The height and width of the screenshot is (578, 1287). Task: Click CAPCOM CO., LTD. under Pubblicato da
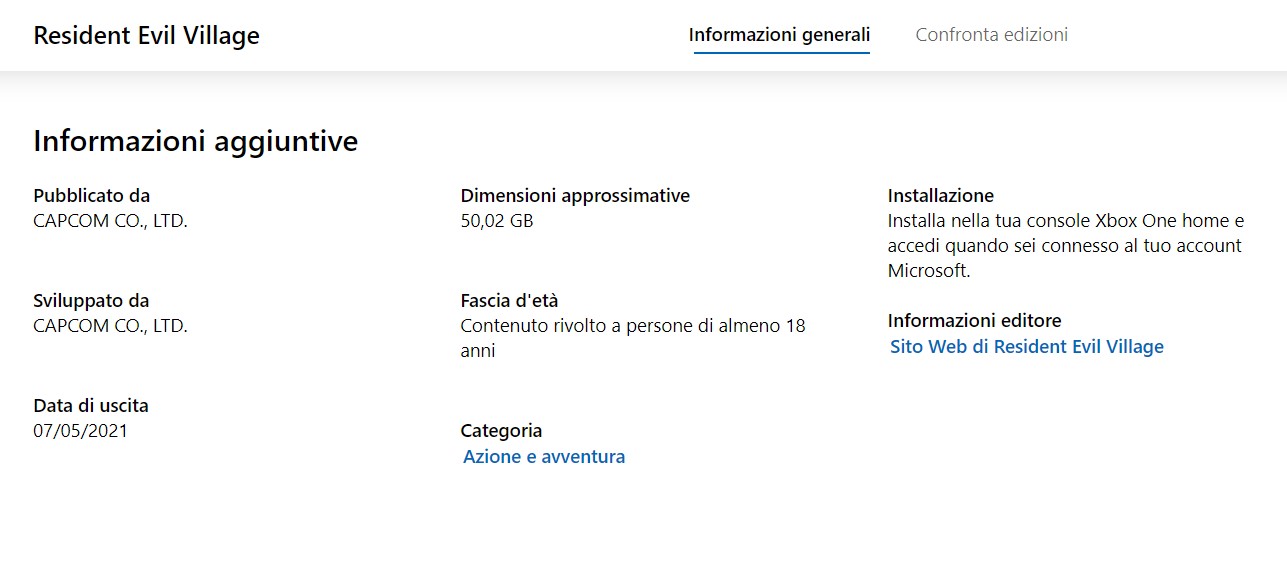pos(111,221)
